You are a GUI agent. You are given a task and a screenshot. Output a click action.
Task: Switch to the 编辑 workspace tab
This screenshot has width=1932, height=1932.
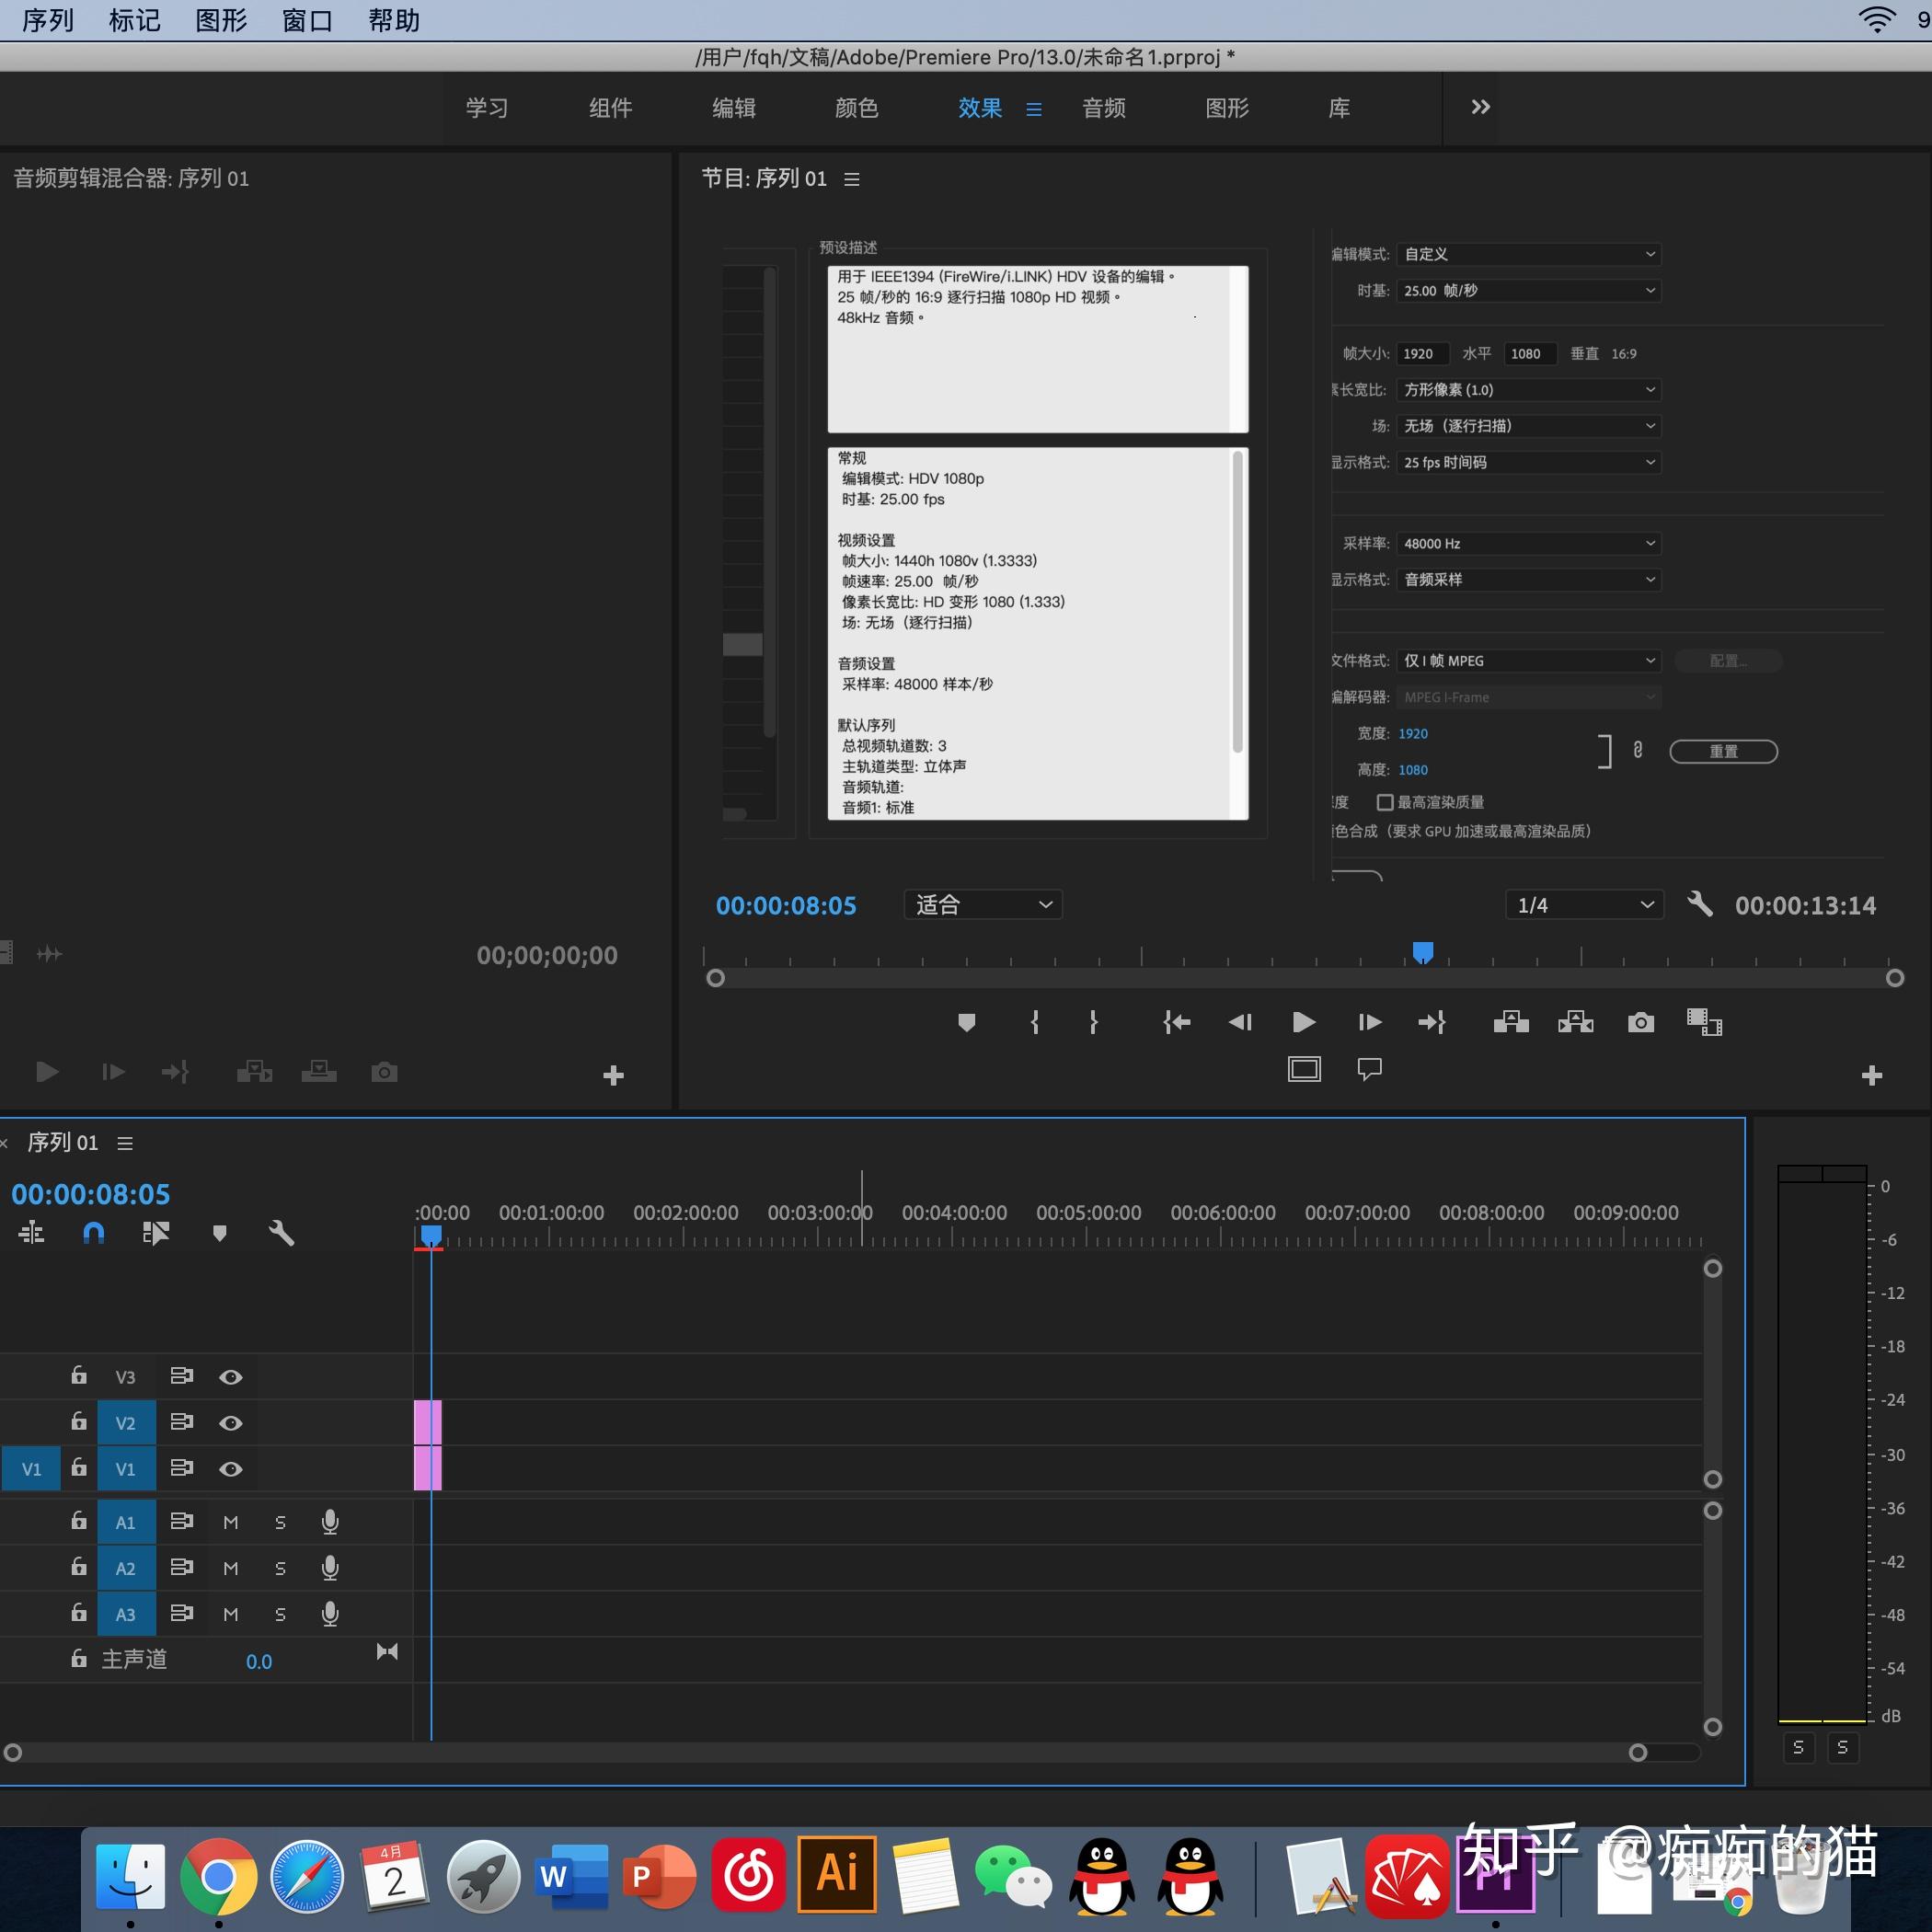click(x=734, y=108)
